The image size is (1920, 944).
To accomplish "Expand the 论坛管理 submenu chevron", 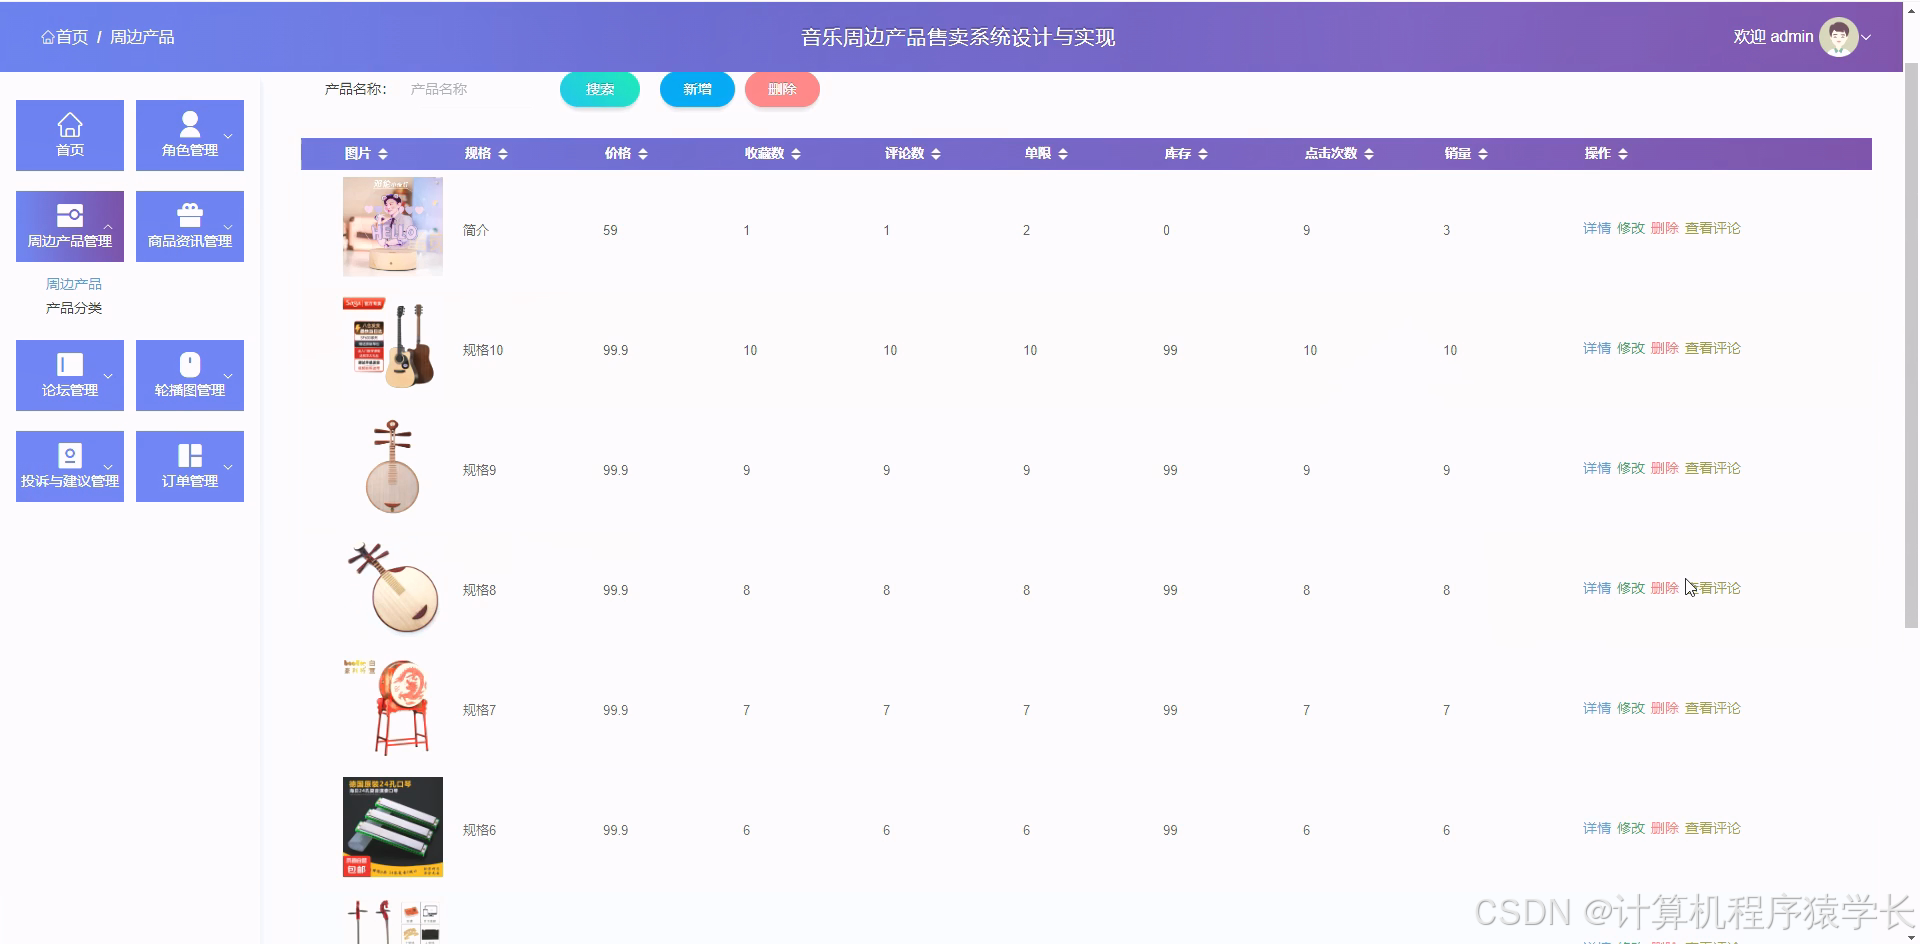I will (x=107, y=377).
